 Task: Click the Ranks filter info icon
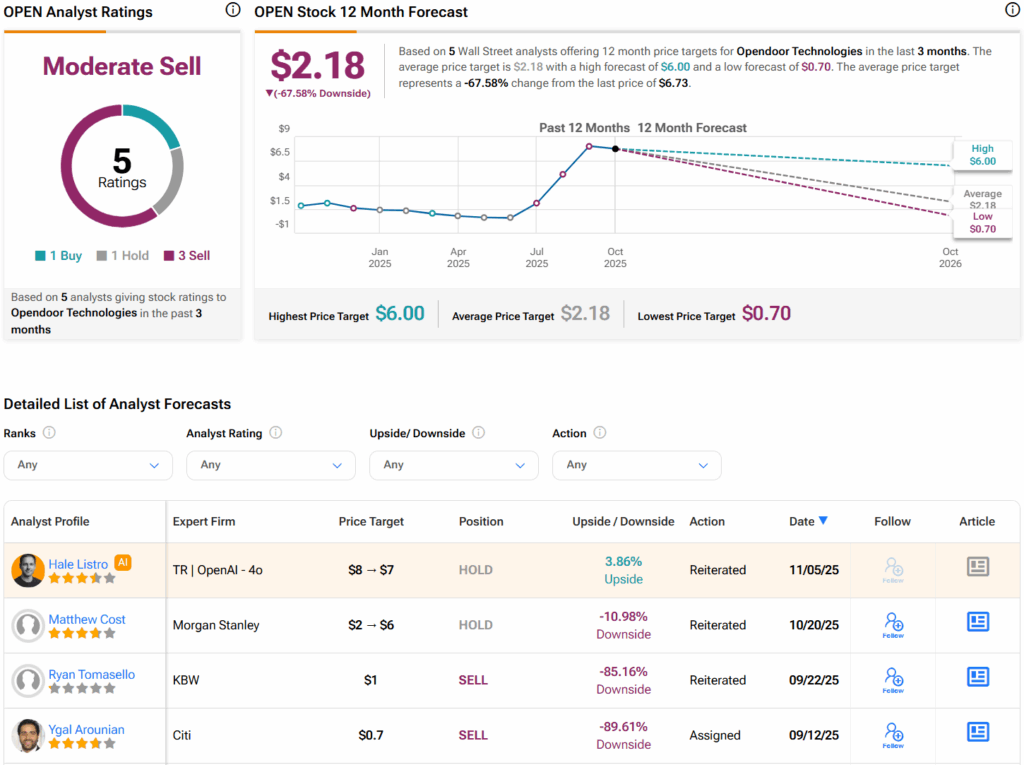pyautogui.click(x=49, y=433)
